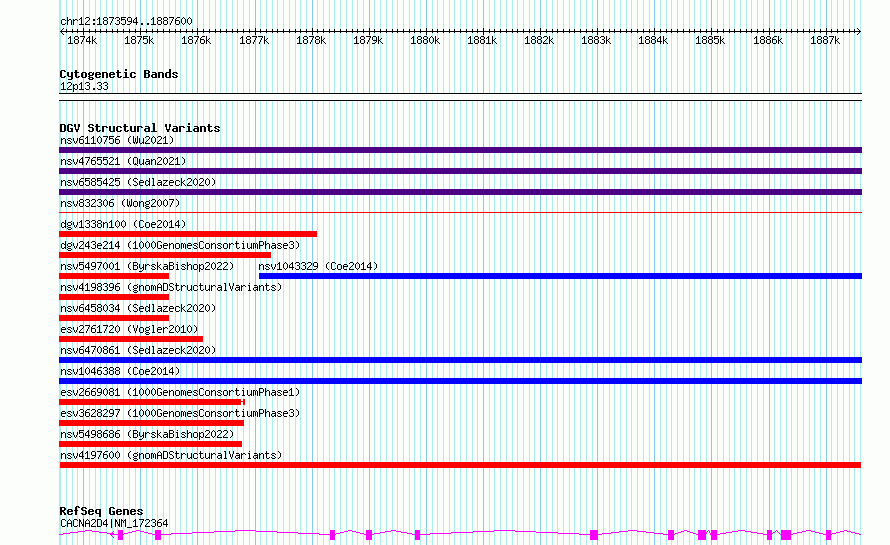This screenshot has height=545, width=890.
Task: Open esv2669081 (1000GenomesConsortiumPhase1) label
Action: [x=180, y=392]
